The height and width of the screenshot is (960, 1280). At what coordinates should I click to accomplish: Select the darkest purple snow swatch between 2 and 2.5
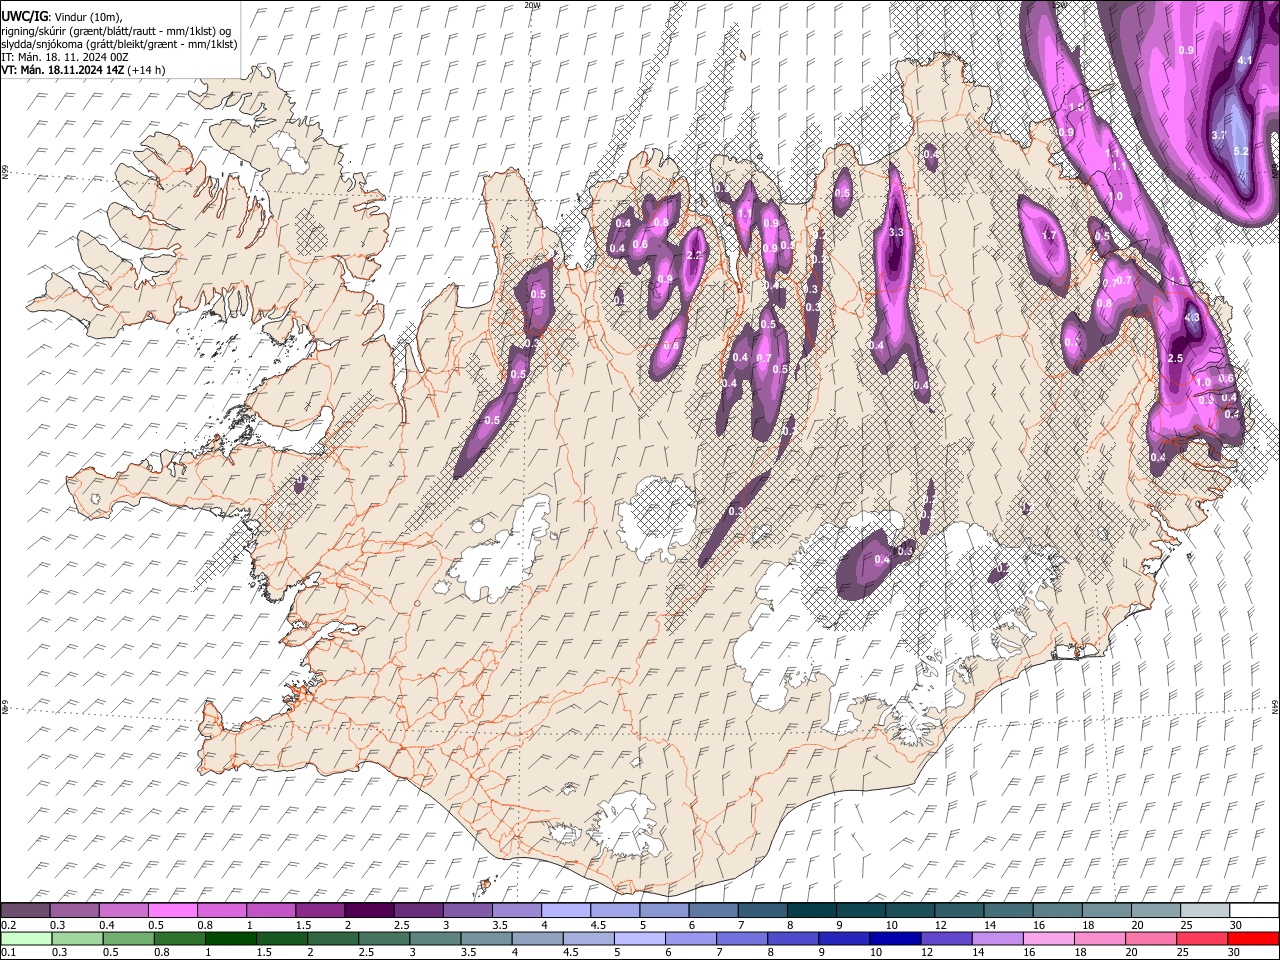pyautogui.click(x=368, y=910)
